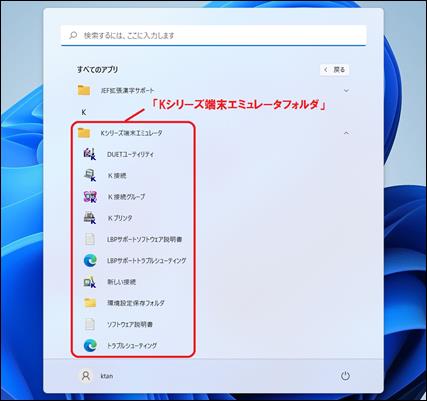Open the Edge icon beside トラブルシューティング
427x401 pixels.
click(x=90, y=345)
